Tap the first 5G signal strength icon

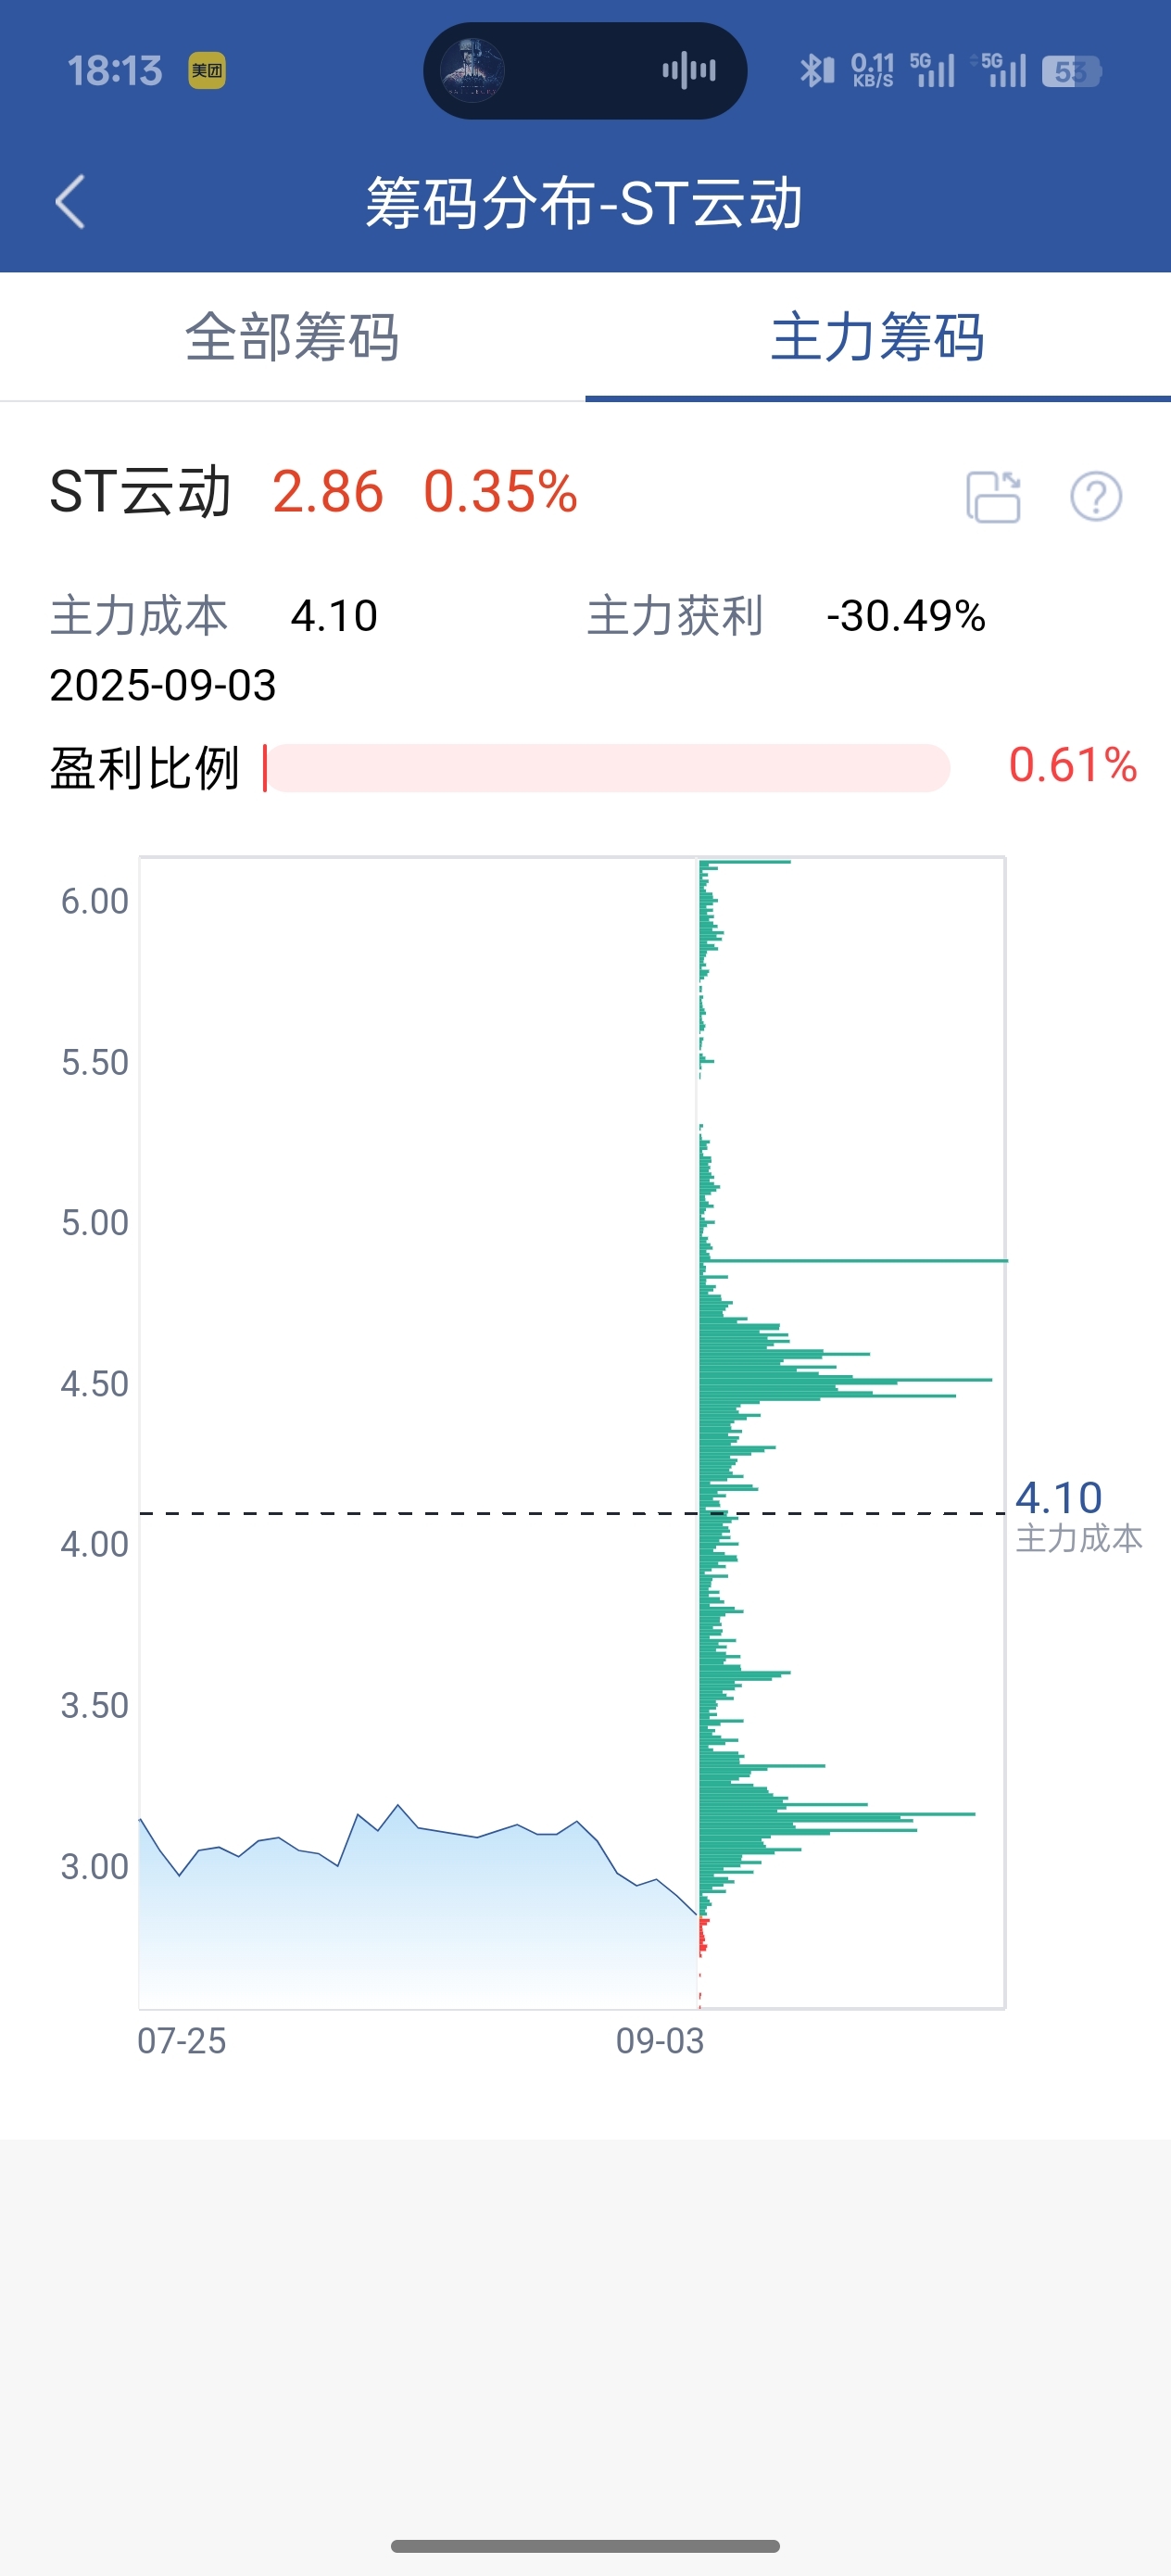click(x=932, y=70)
